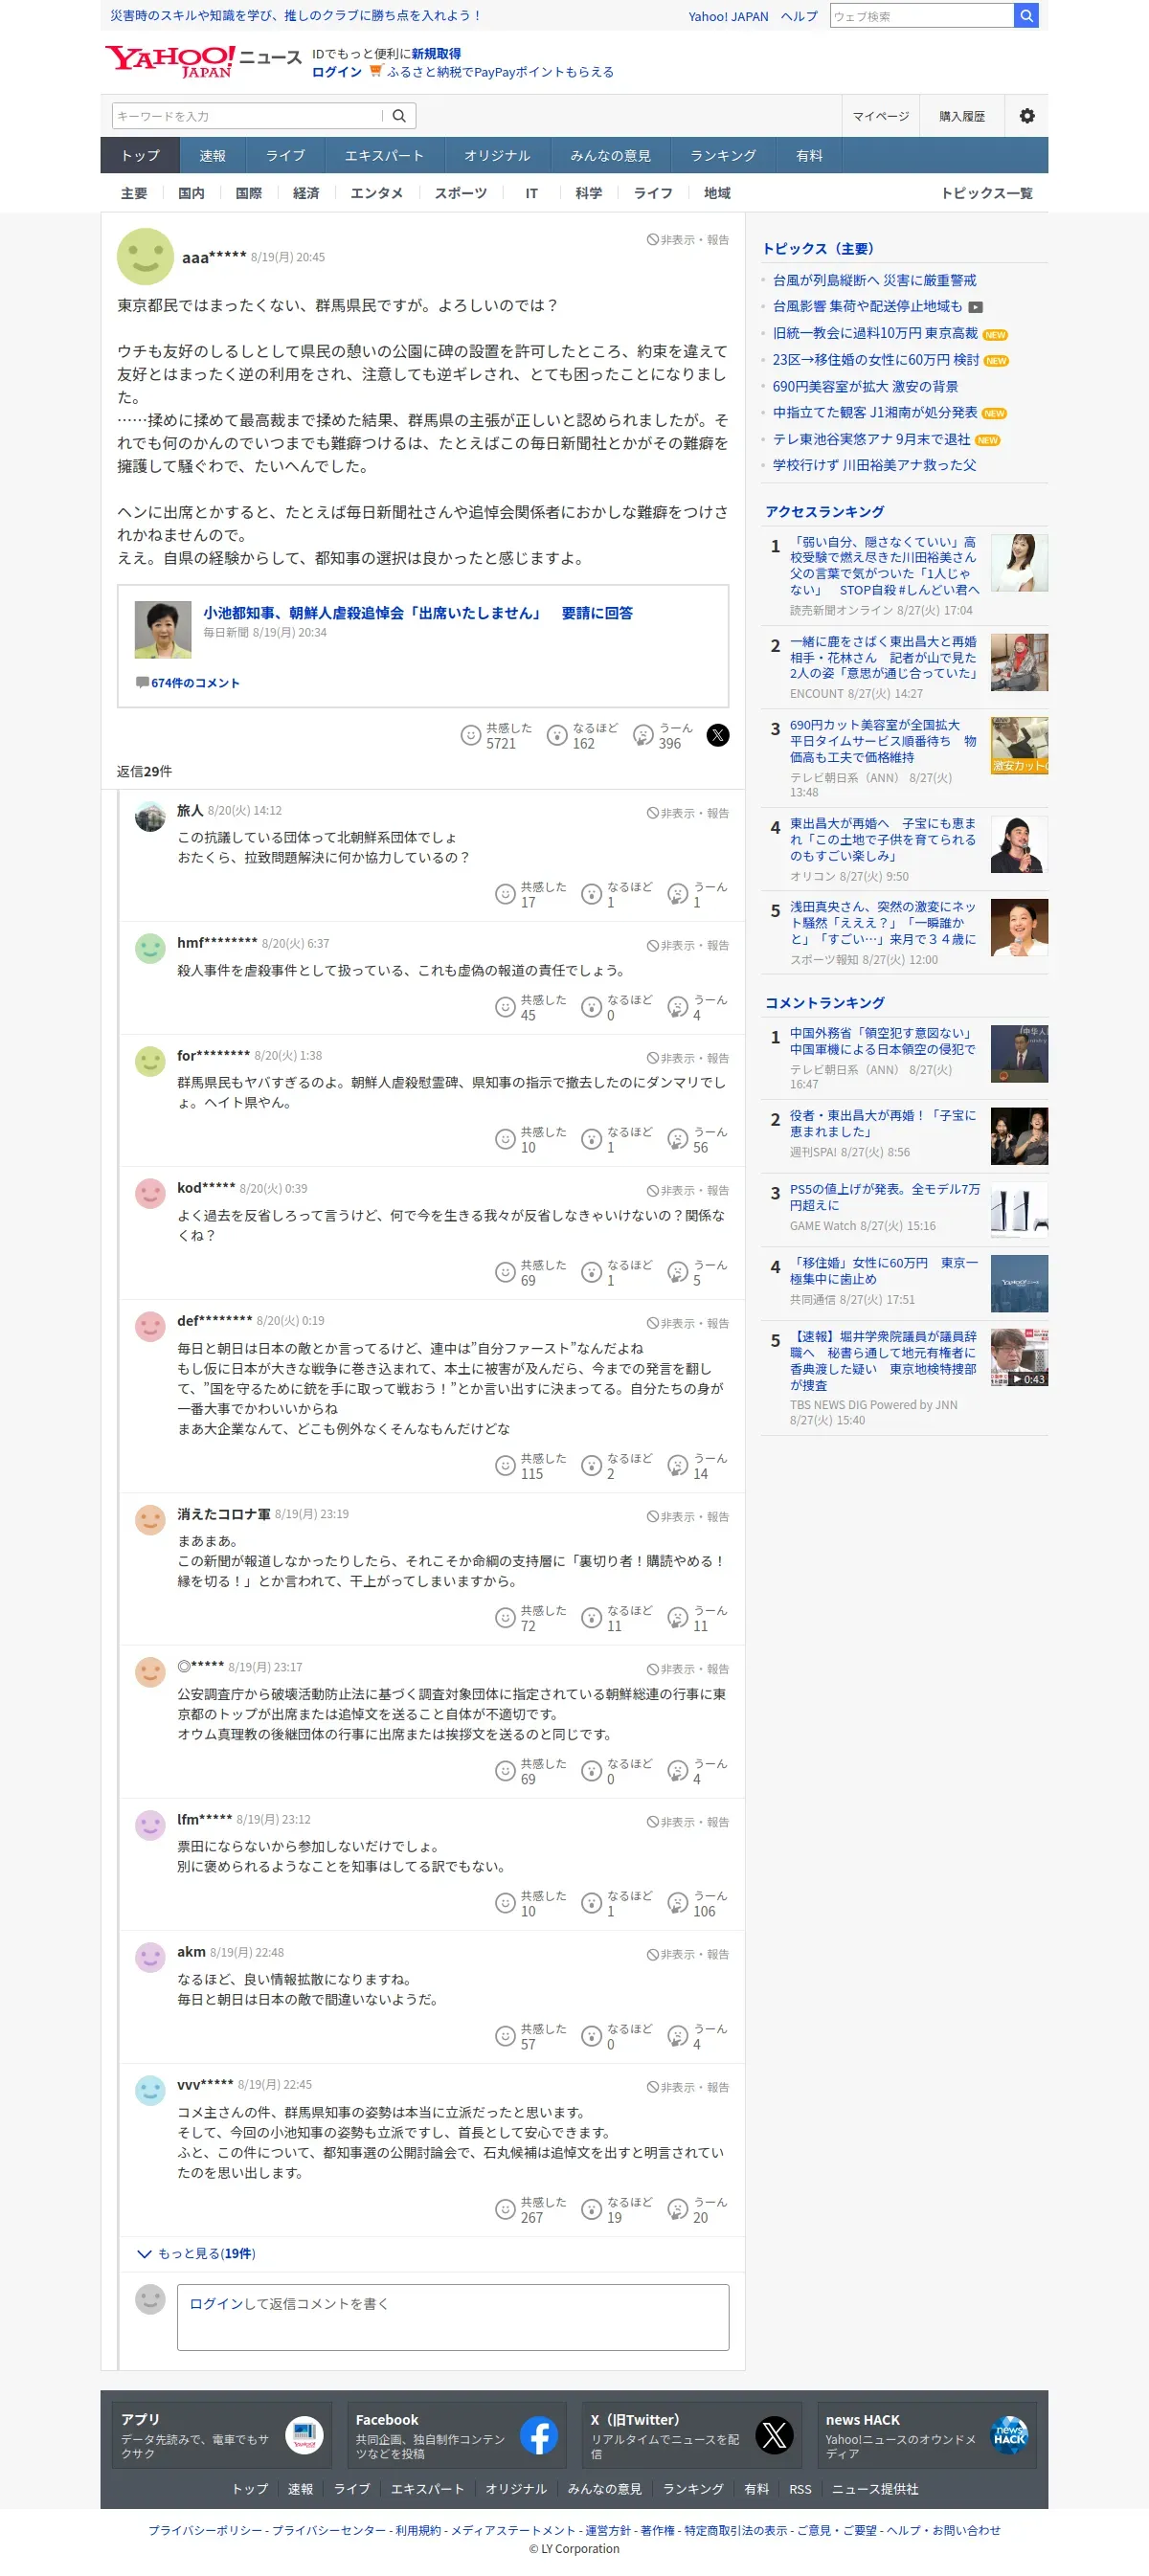1149x2576 pixels.
Task: Click comment bubble icon 674件のコメント
Action: (142, 682)
